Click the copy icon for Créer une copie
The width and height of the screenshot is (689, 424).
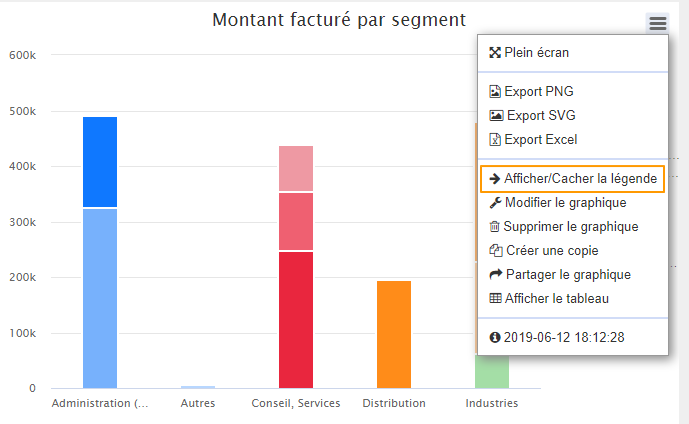click(x=495, y=250)
